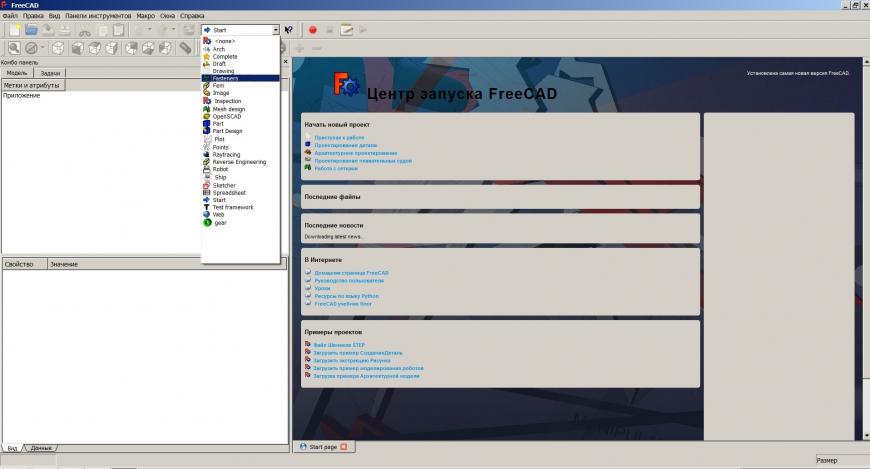Select the Start page document tab
The image size is (870, 469).
point(323,446)
